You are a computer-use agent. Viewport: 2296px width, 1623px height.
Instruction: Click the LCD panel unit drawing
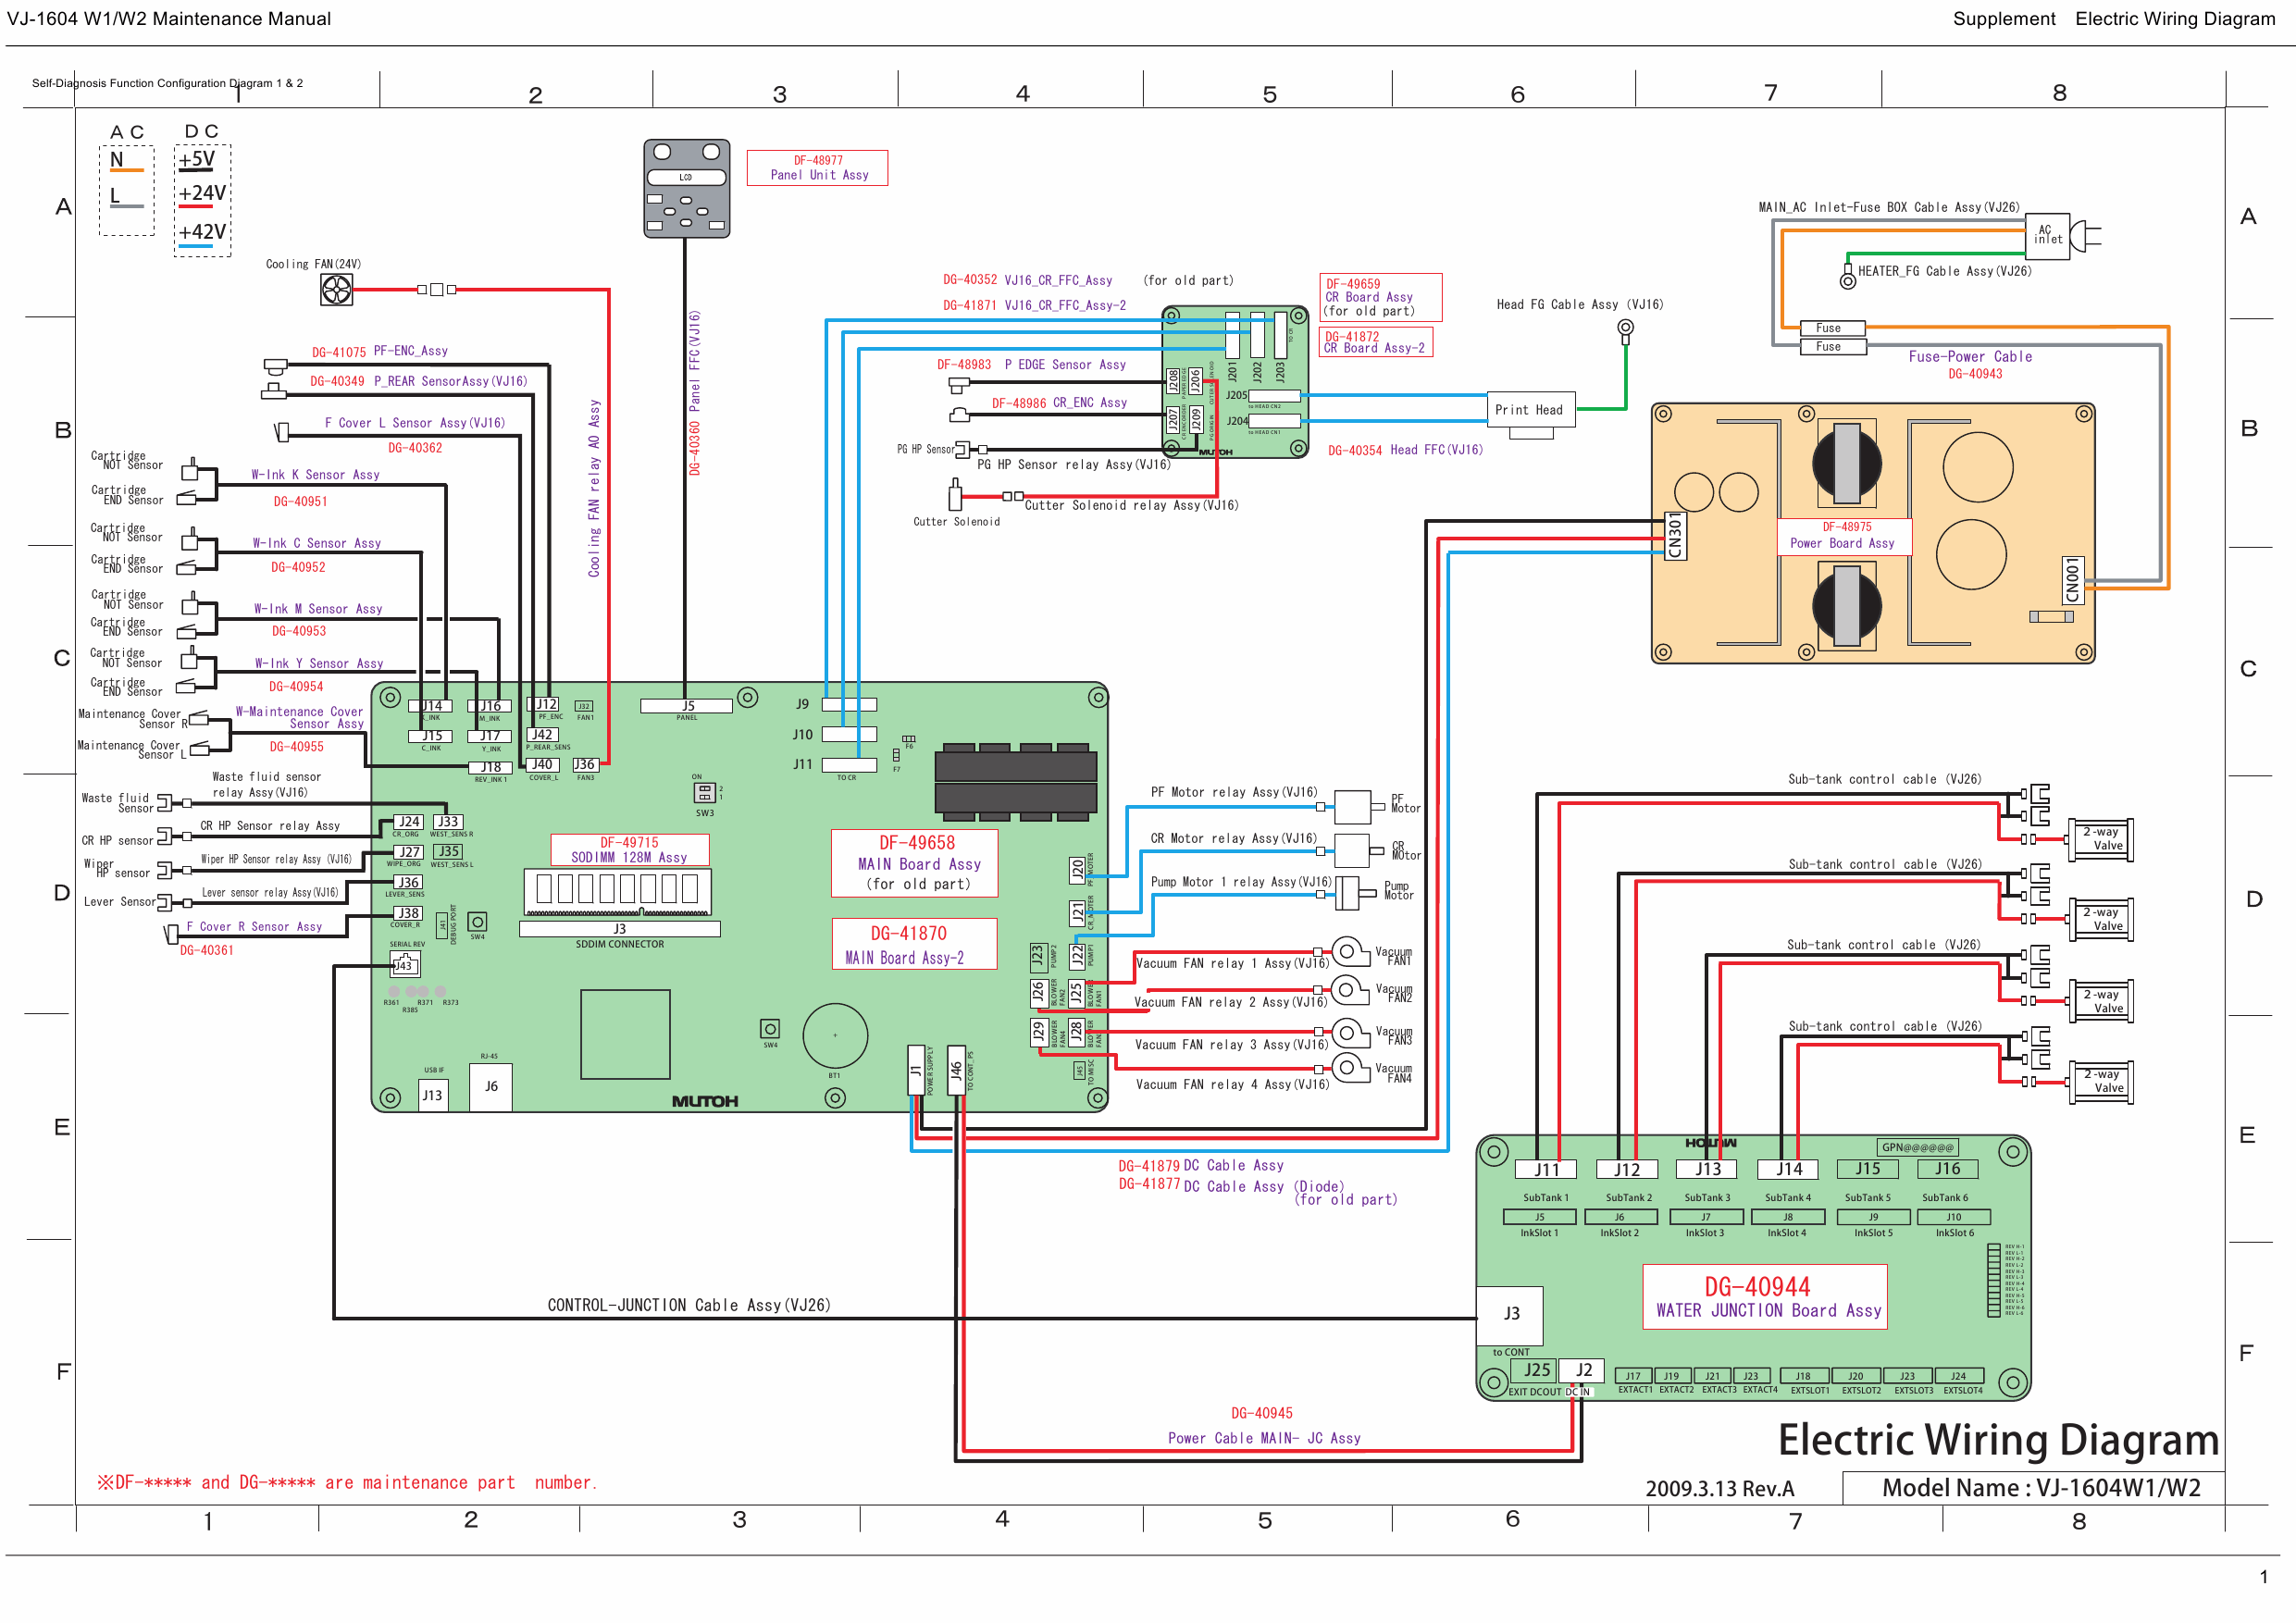click(686, 188)
